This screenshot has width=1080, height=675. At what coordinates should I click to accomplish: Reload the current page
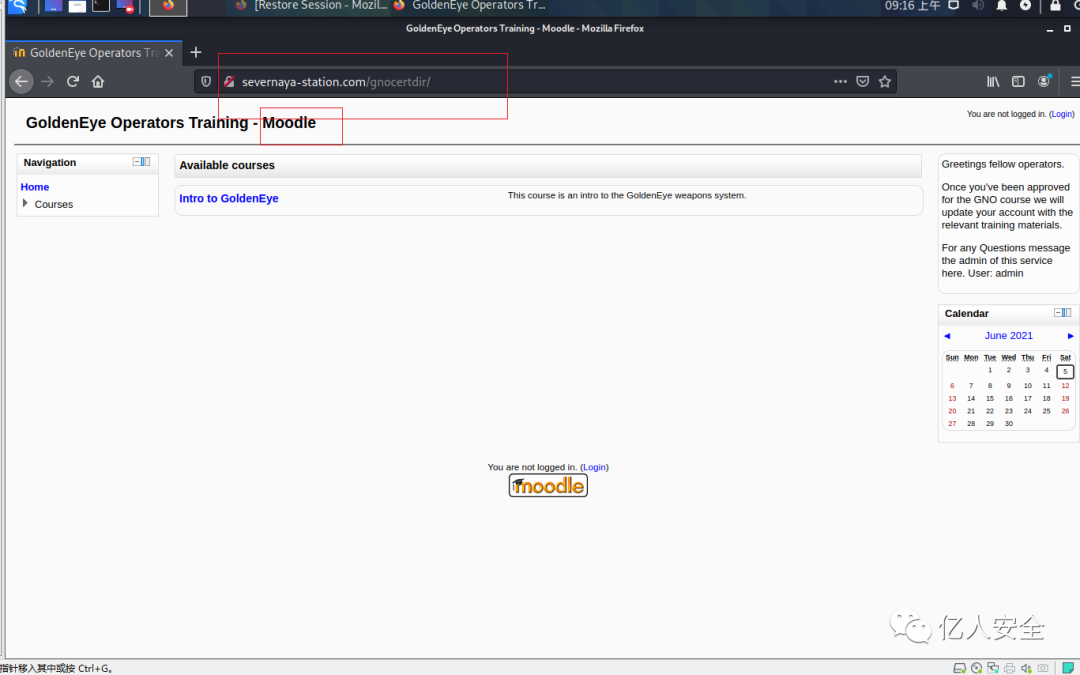point(72,81)
